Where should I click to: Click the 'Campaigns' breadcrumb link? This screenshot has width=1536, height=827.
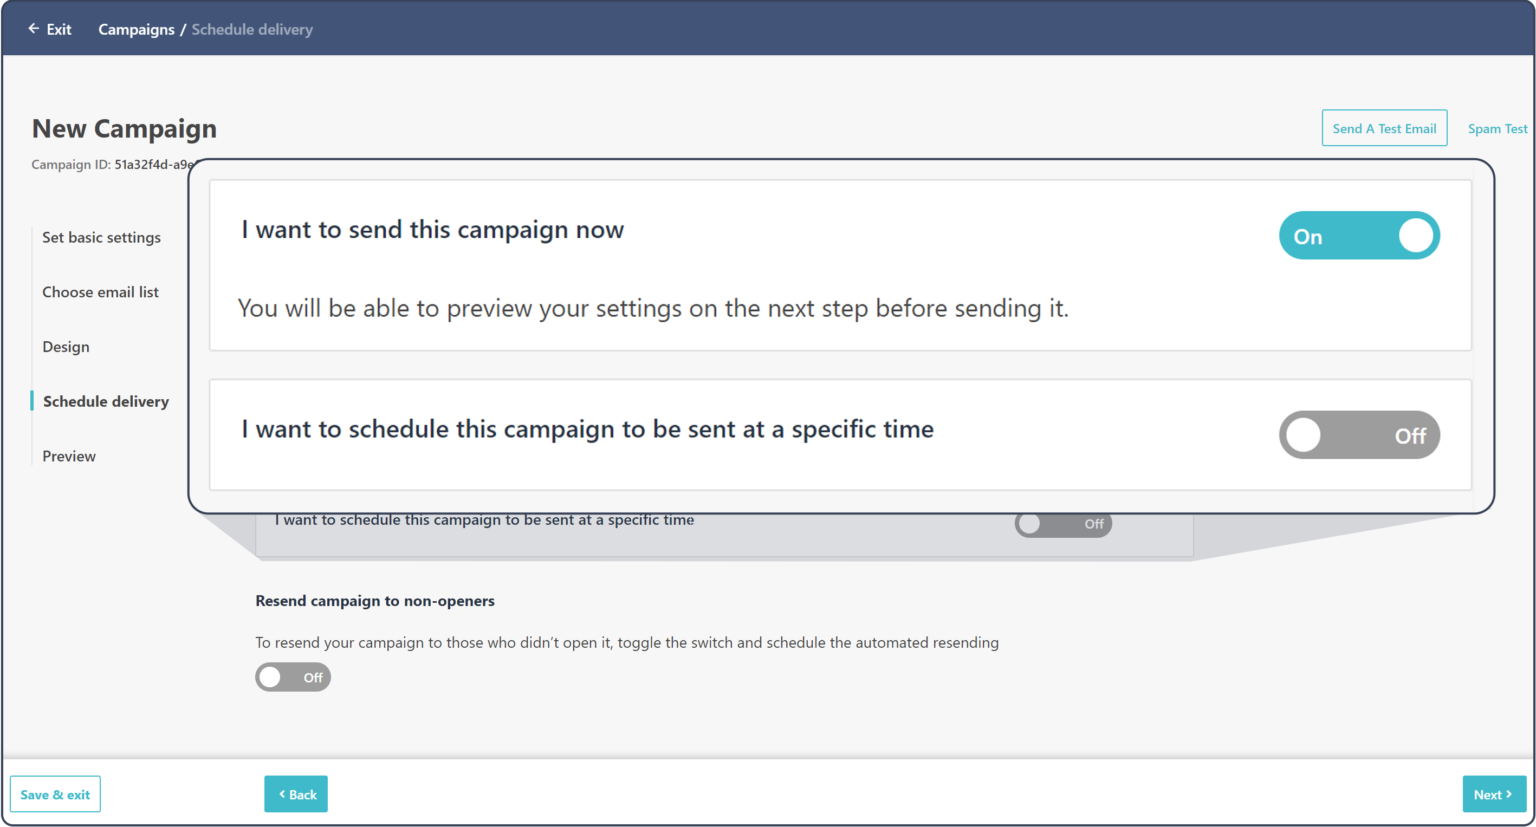136,29
